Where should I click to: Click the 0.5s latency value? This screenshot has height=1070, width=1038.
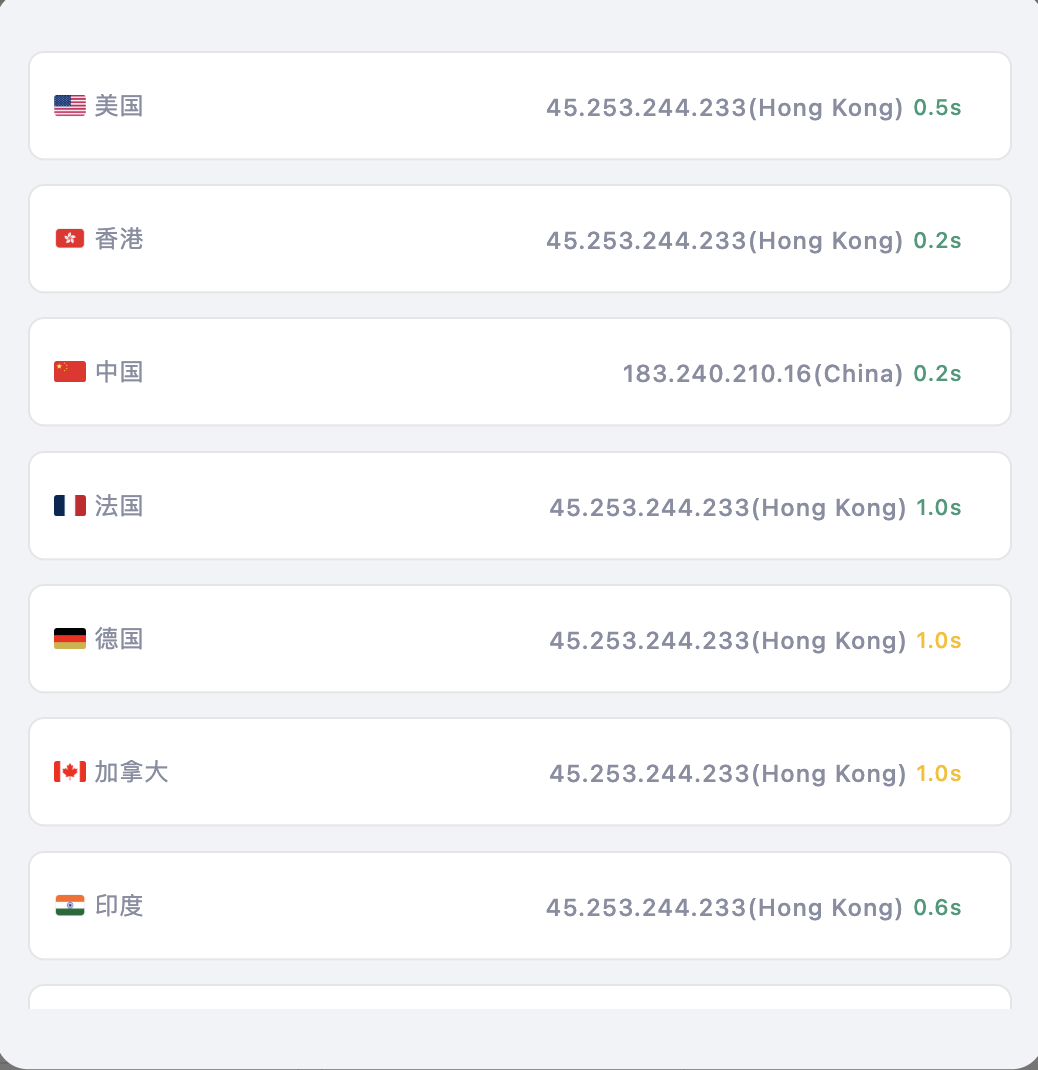coord(937,108)
